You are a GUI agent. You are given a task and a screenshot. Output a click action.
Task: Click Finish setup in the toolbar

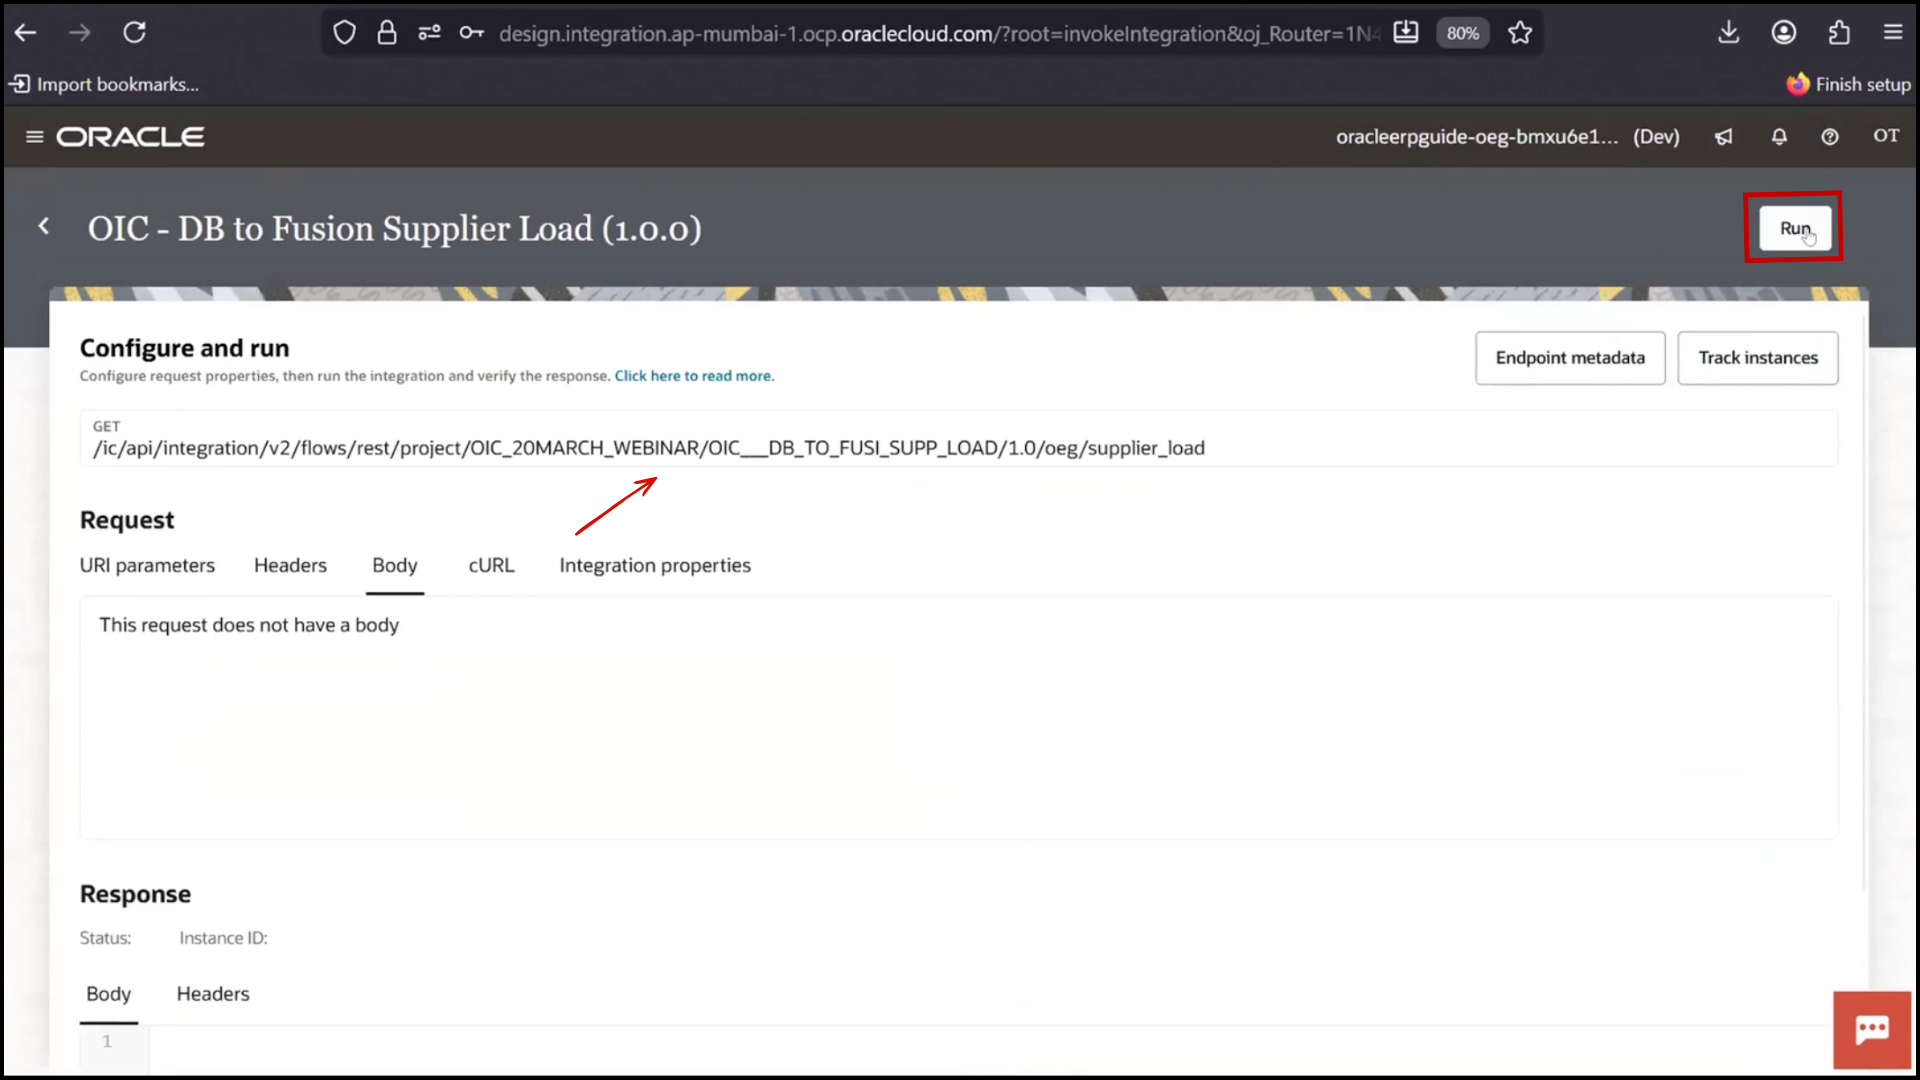(1849, 85)
